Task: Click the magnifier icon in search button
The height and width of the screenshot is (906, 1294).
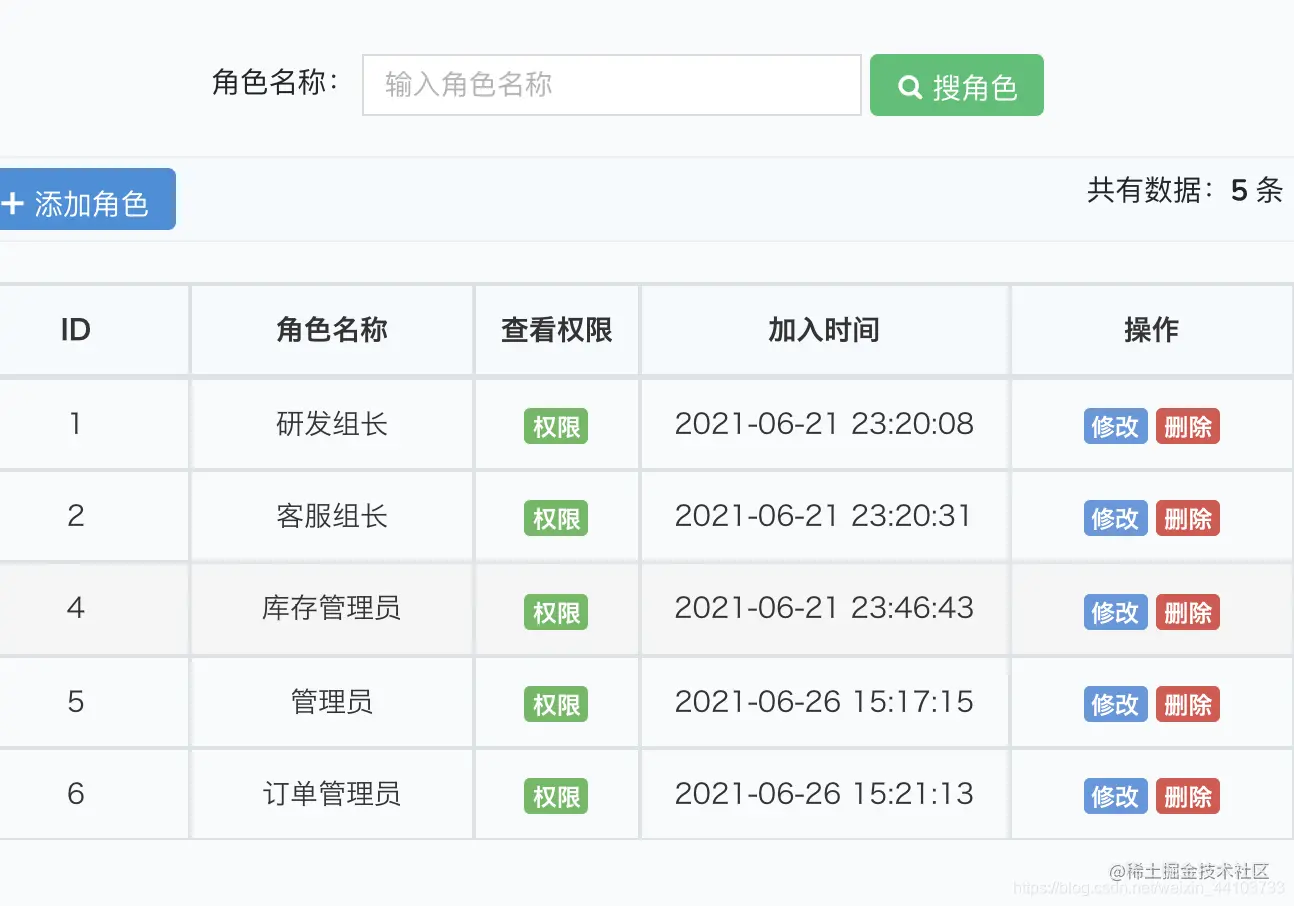Action: (909, 86)
